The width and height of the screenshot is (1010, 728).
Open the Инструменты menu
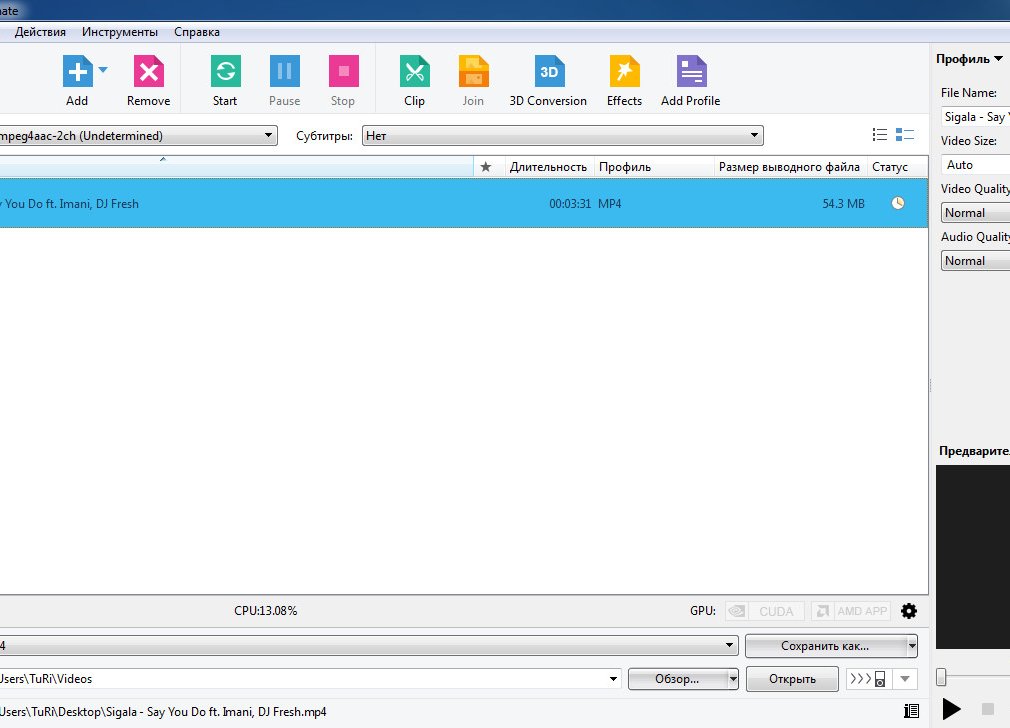(x=120, y=32)
